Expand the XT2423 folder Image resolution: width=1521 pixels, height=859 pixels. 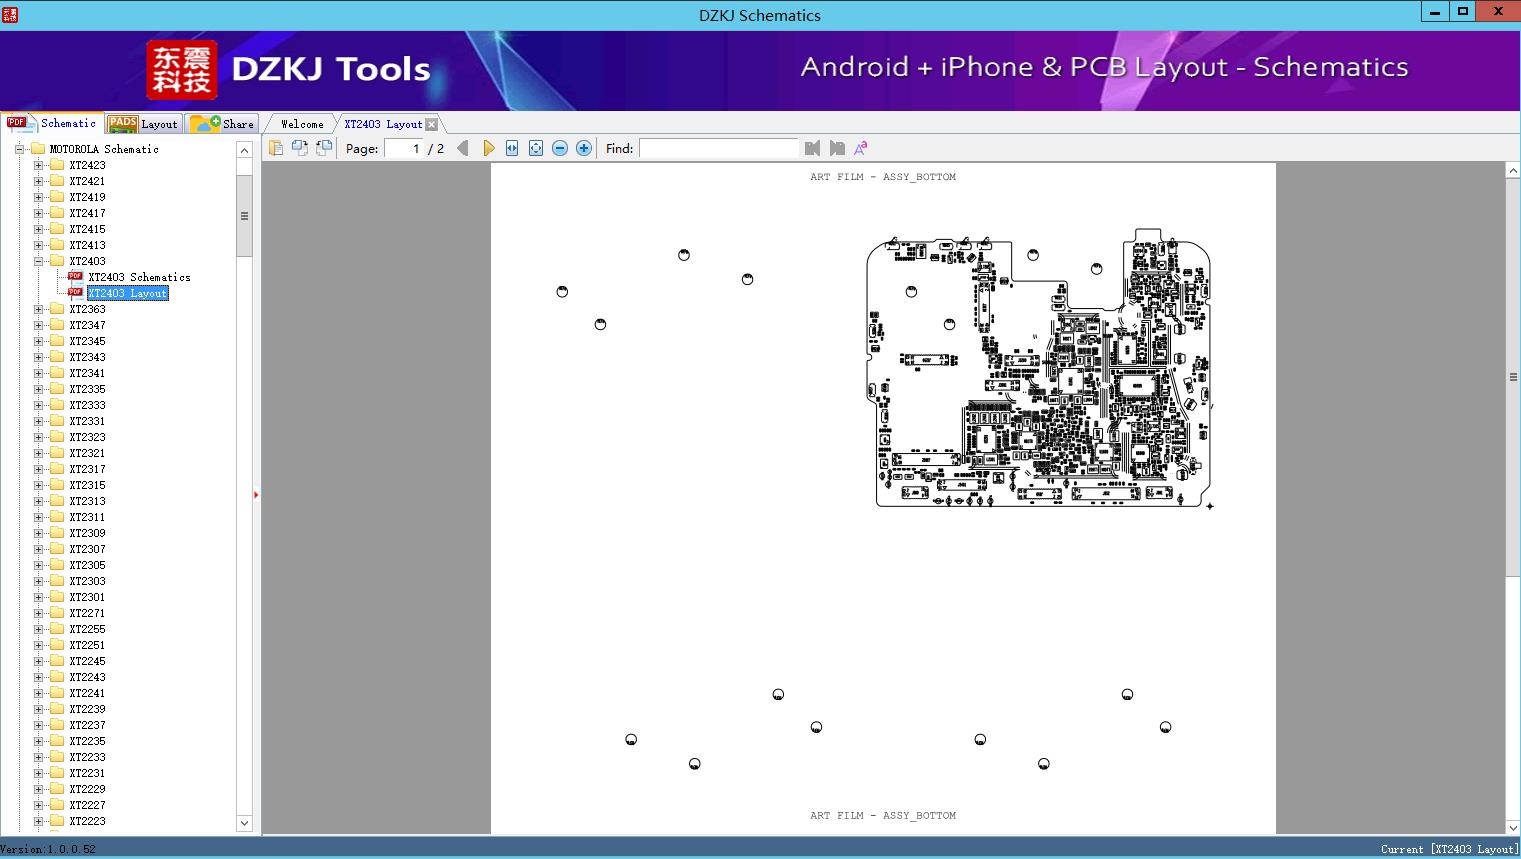(x=38, y=165)
